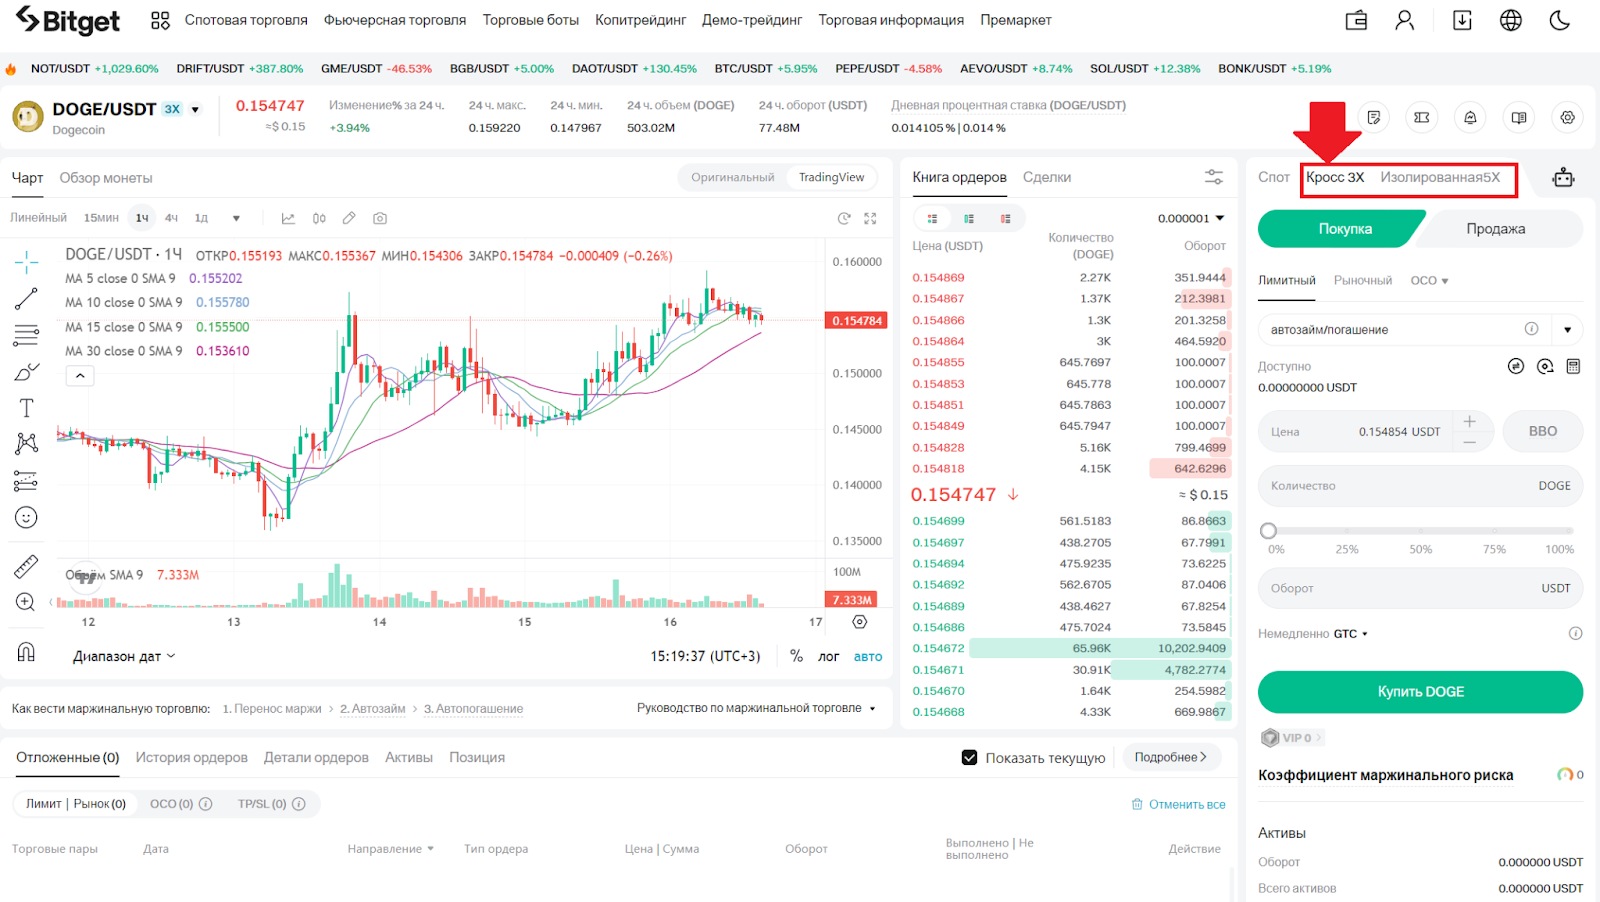
Task: Expand chart to fullscreen
Action: click(870, 218)
